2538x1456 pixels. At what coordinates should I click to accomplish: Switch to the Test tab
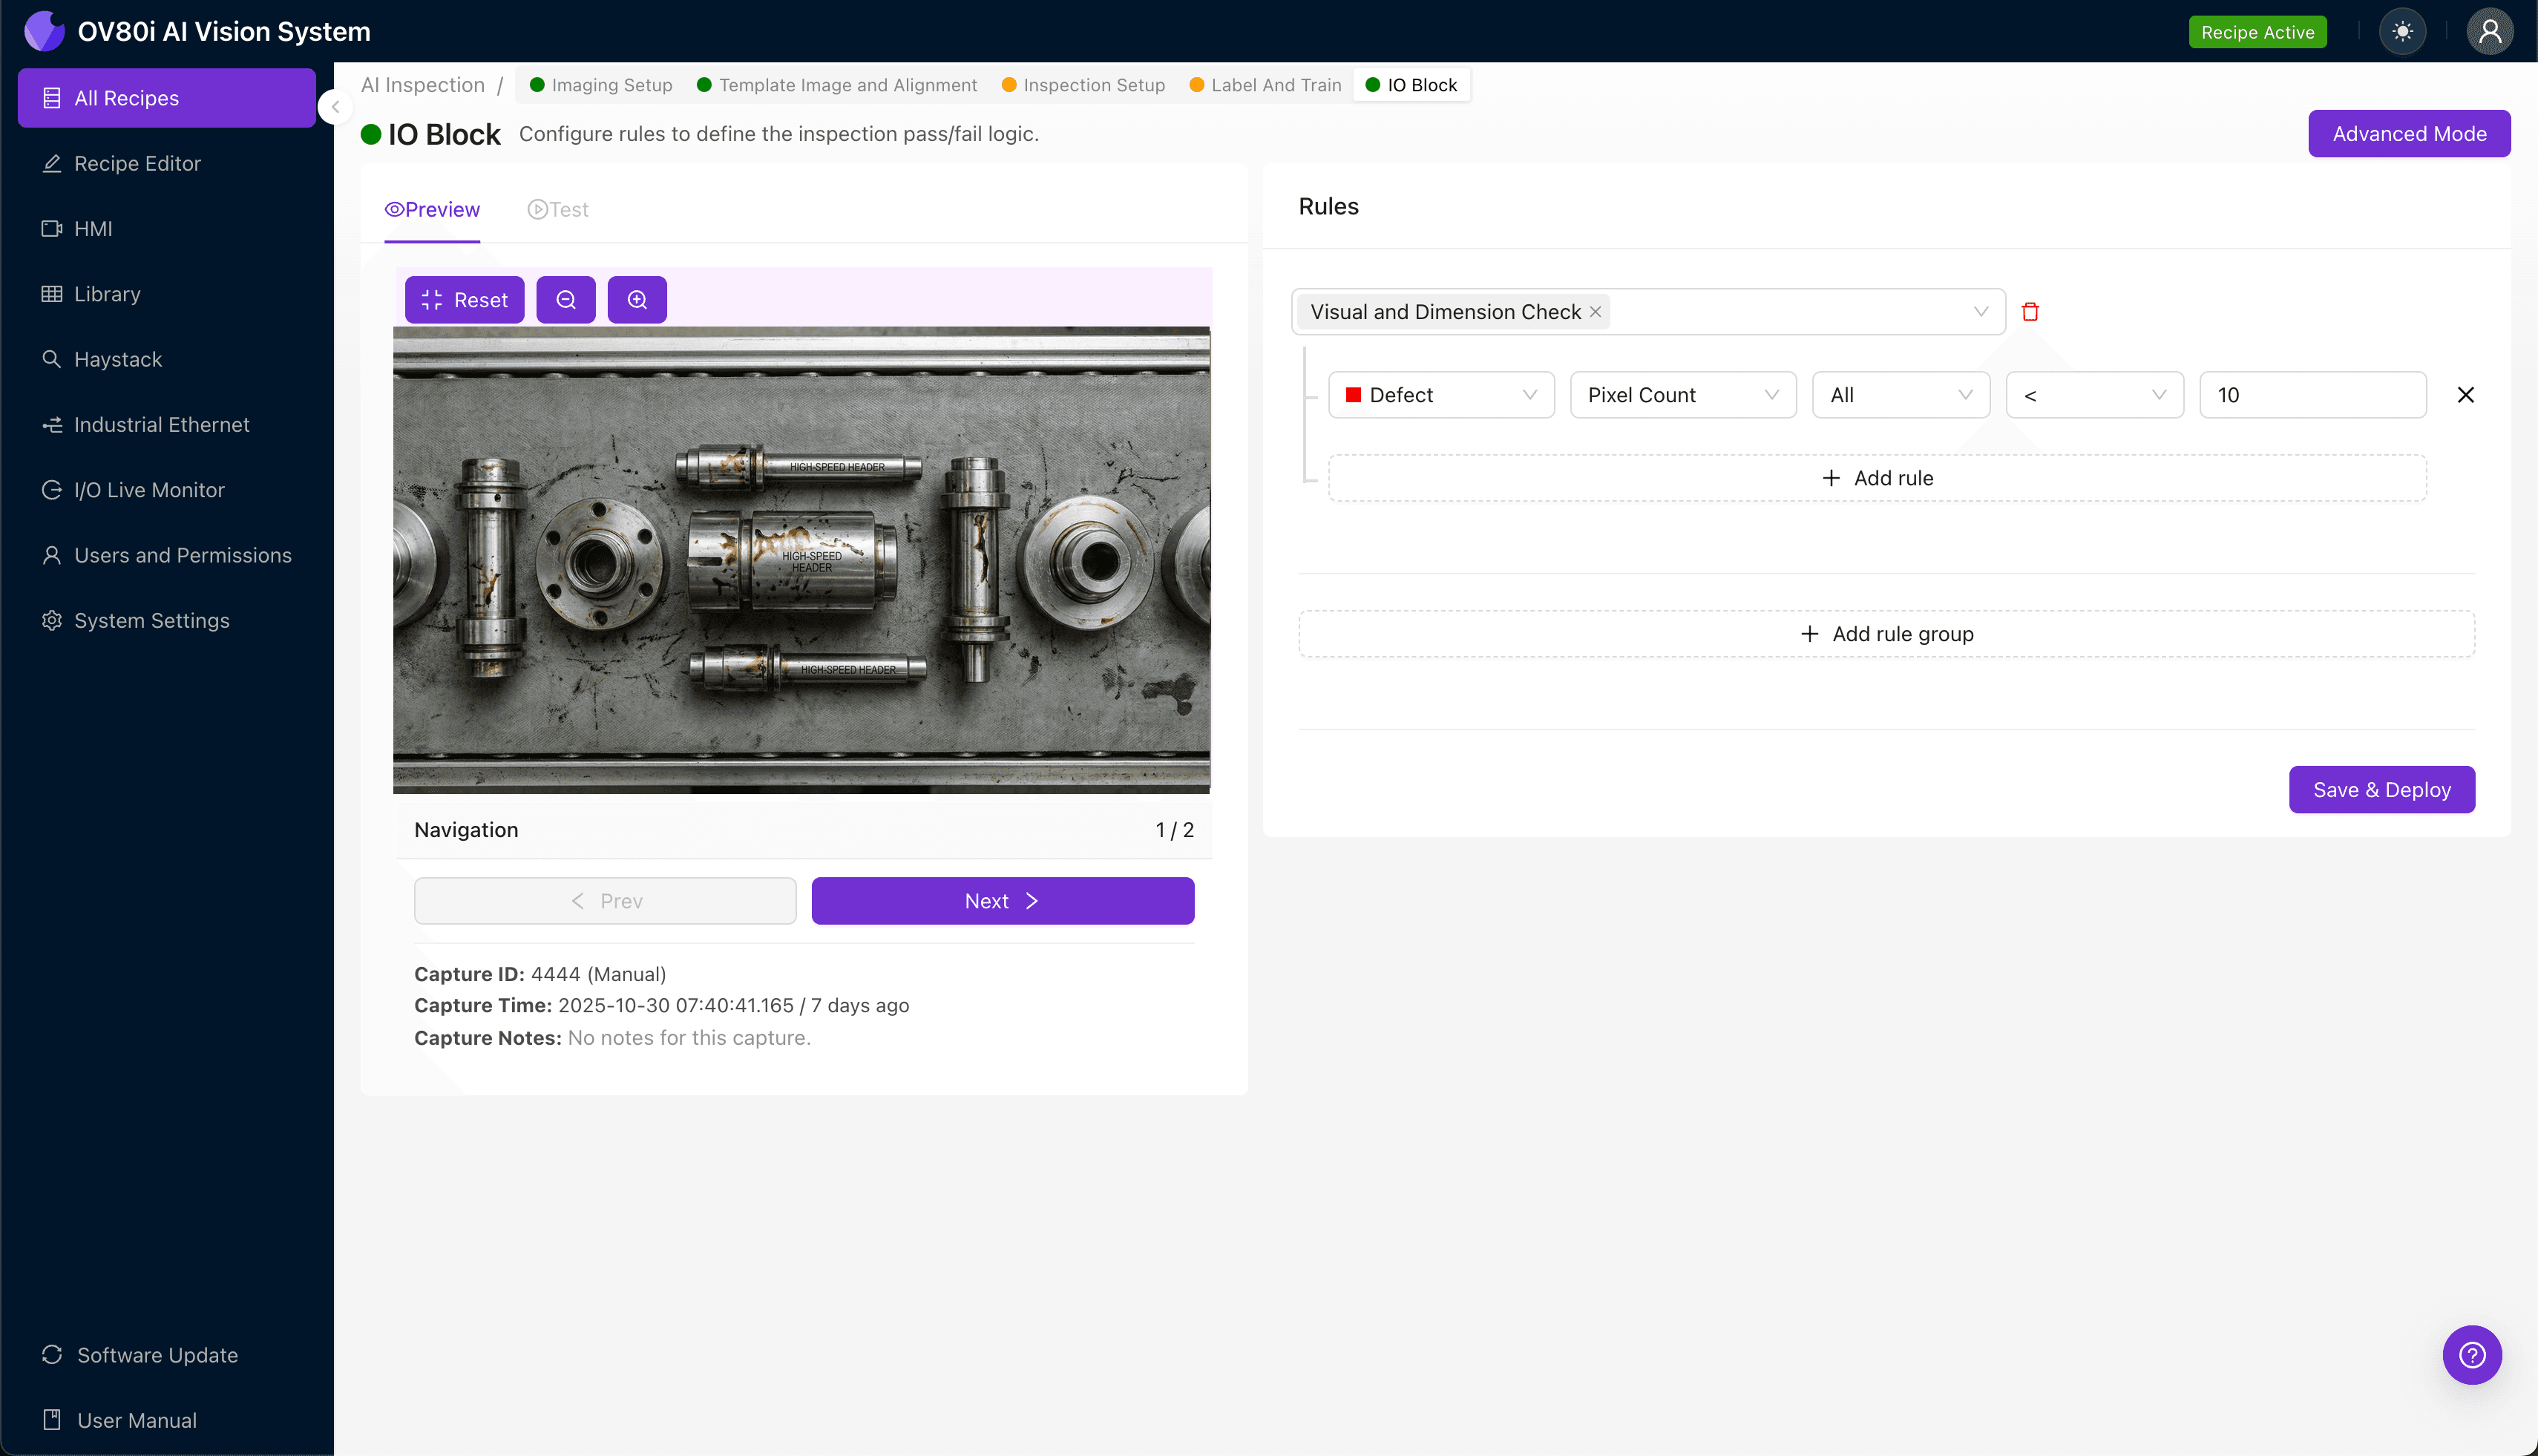click(558, 209)
